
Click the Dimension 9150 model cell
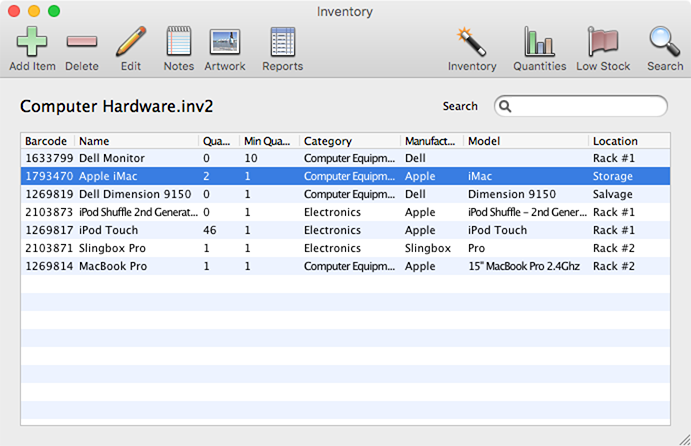(x=512, y=194)
